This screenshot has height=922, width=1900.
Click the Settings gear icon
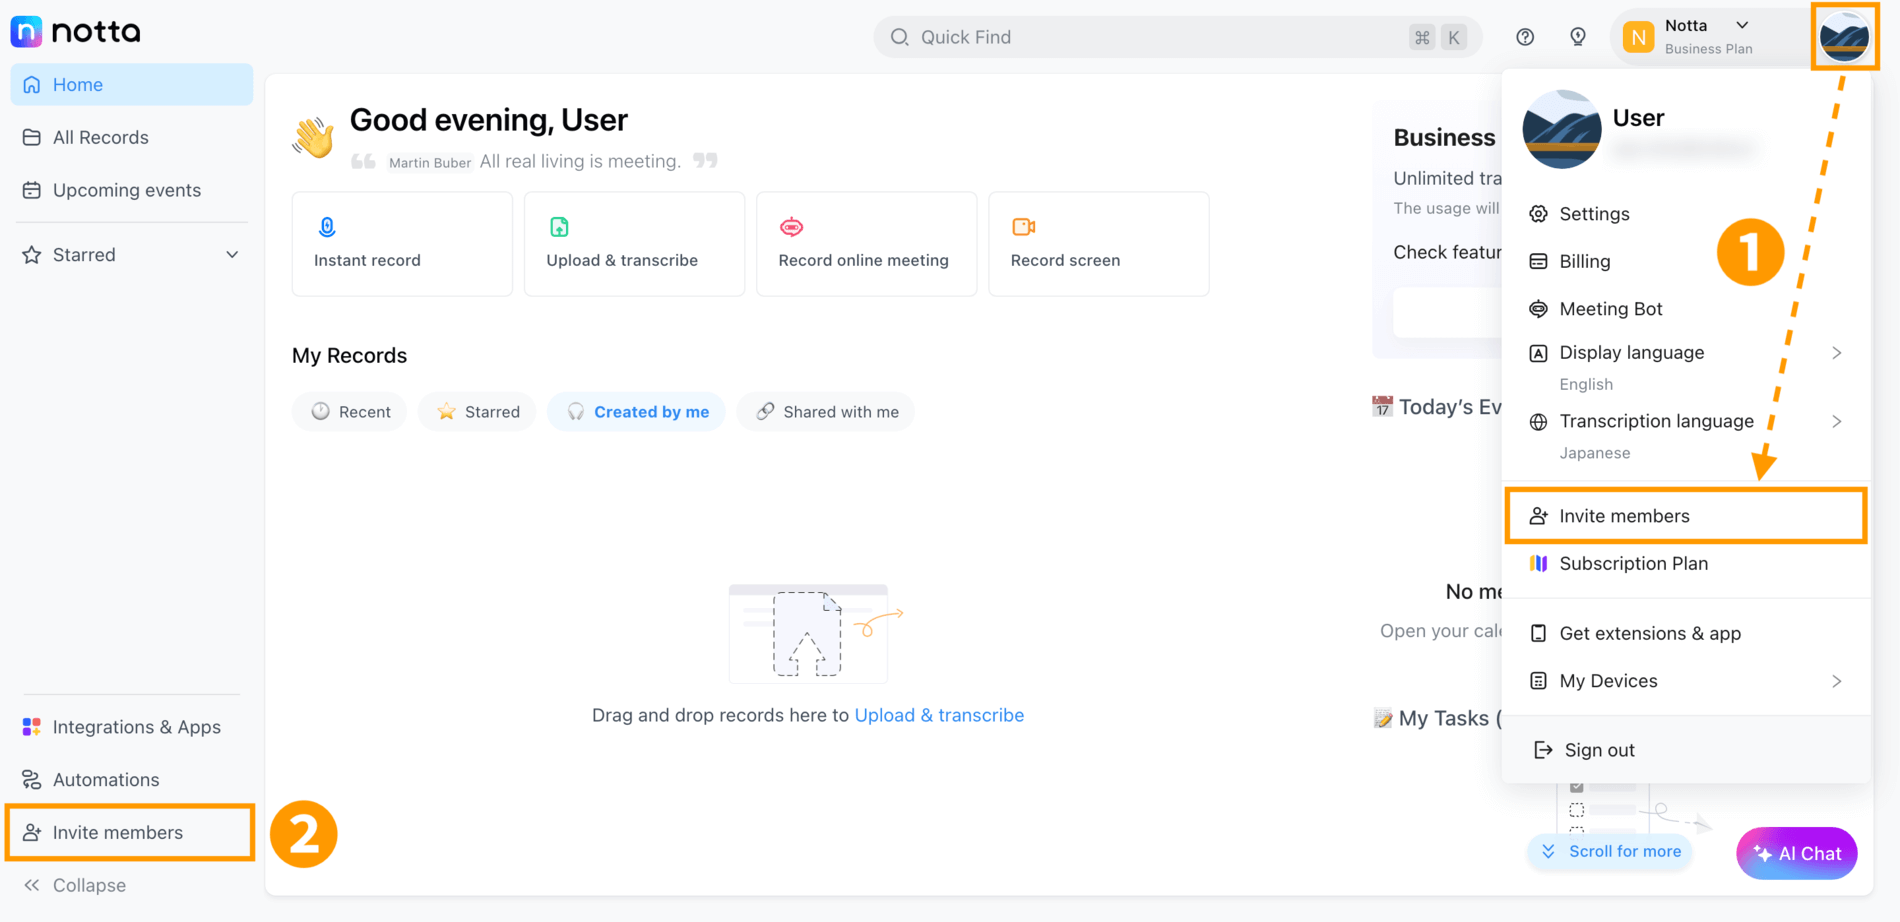[1538, 214]
